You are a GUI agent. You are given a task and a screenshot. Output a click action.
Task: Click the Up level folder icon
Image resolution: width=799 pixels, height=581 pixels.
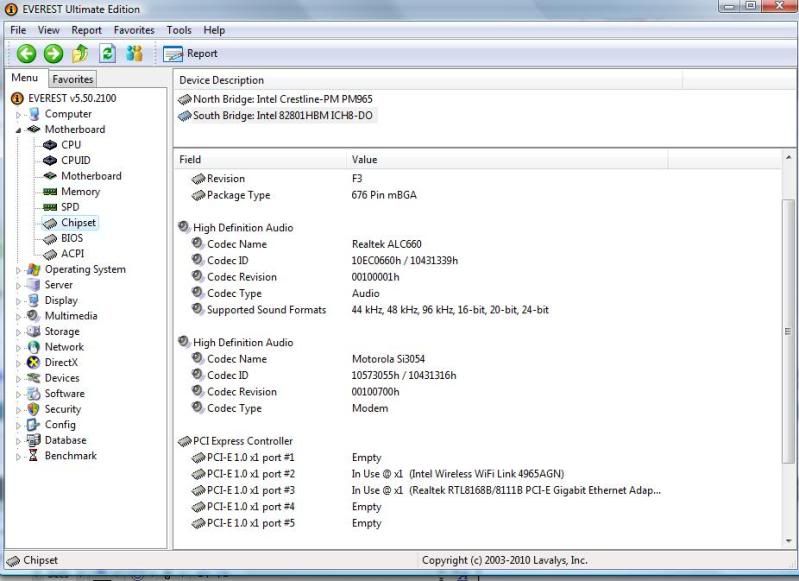coord(80,53)
